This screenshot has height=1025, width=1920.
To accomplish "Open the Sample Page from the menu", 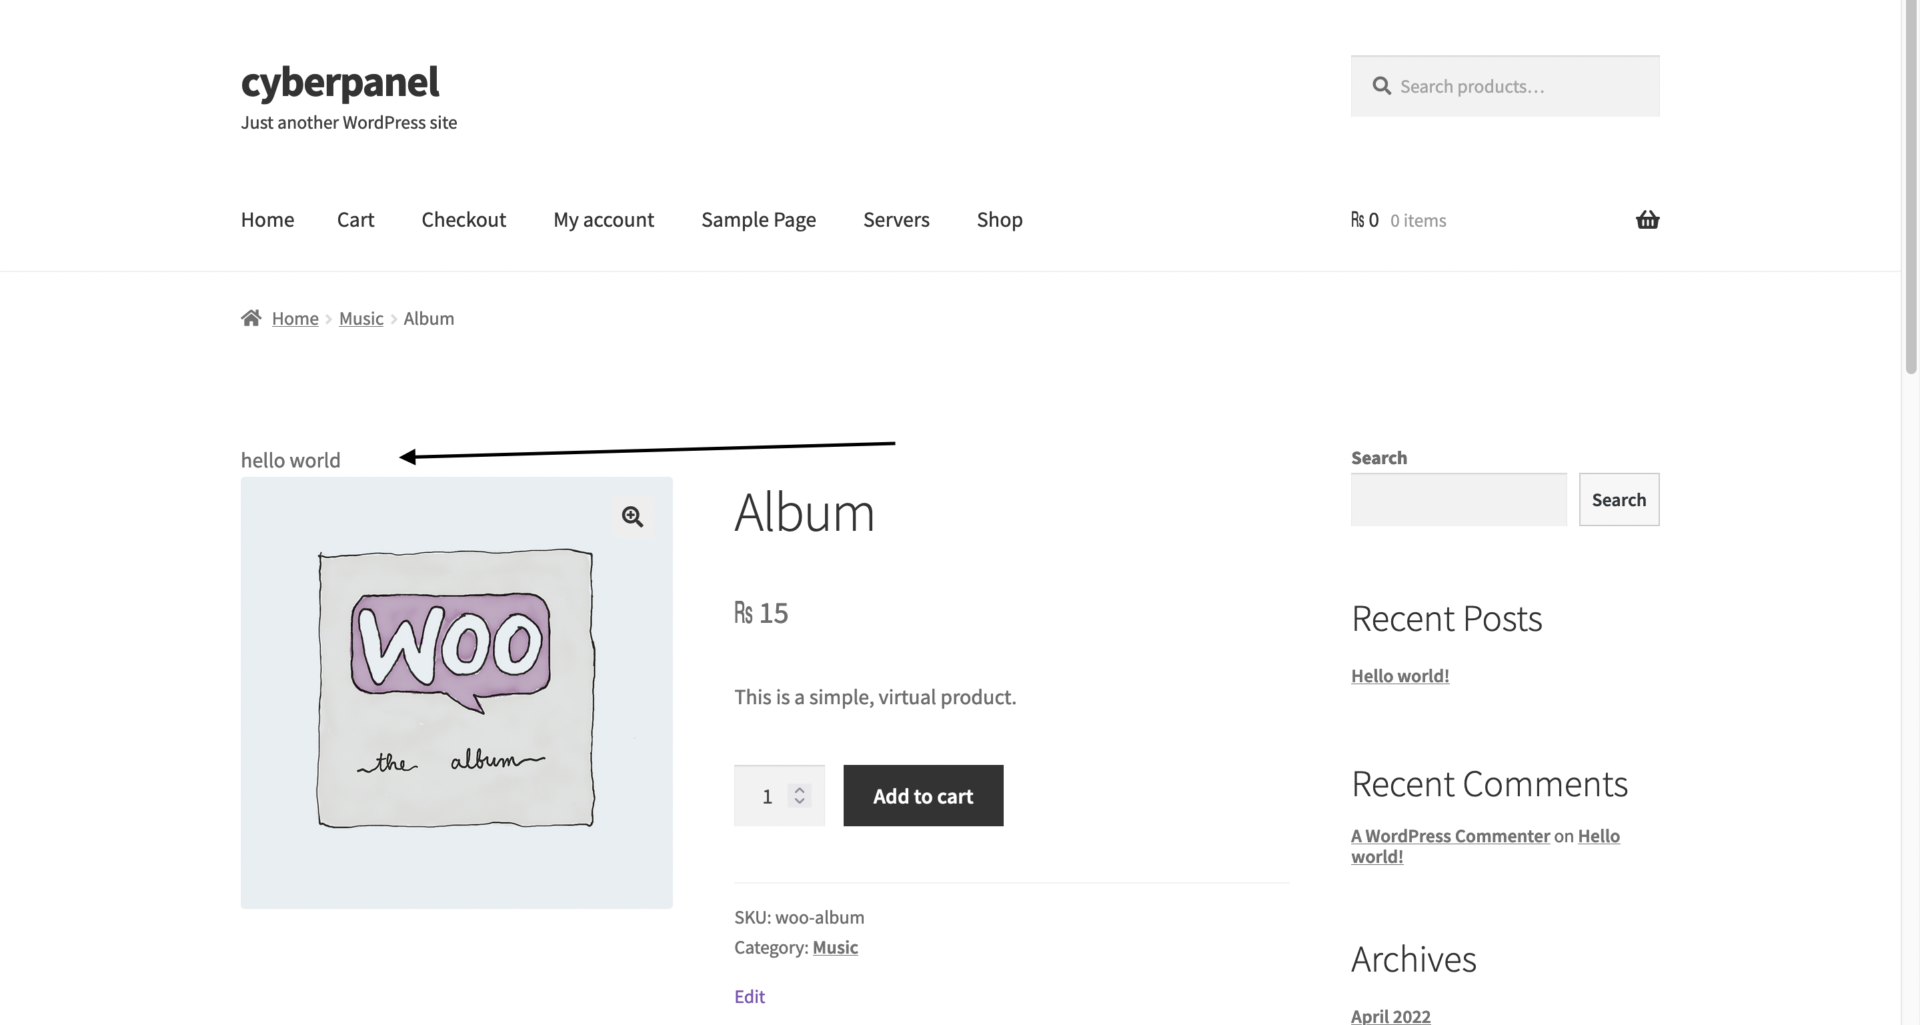I will [758, 219].
